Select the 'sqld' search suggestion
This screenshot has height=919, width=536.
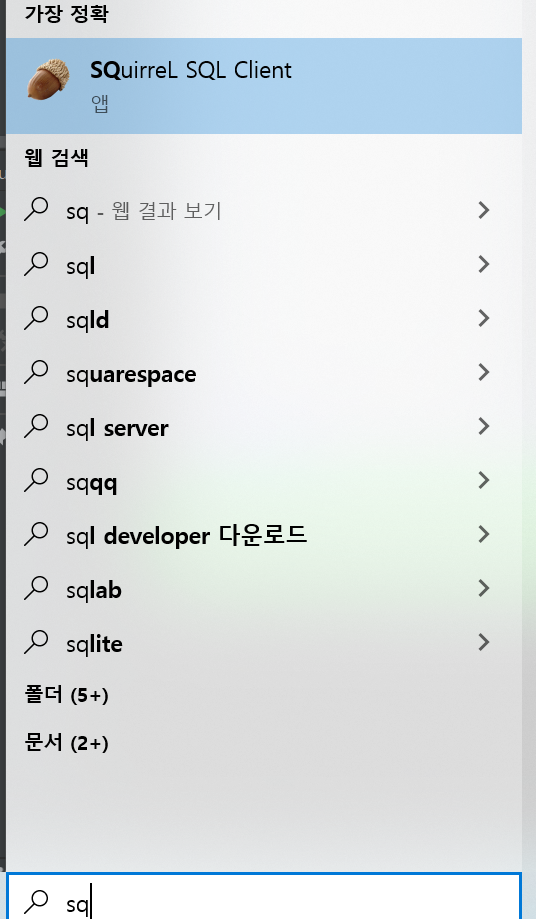tap(264, 319)
